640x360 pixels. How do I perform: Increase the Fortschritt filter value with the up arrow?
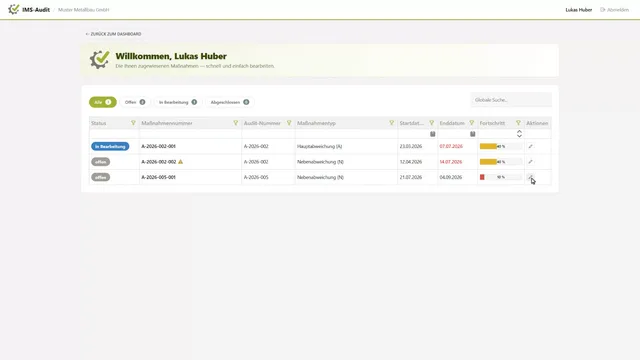coord(519,131)
